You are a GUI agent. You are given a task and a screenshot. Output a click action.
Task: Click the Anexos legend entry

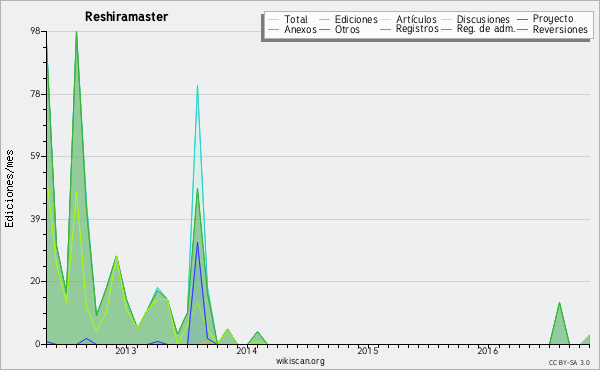click(300, 29)
